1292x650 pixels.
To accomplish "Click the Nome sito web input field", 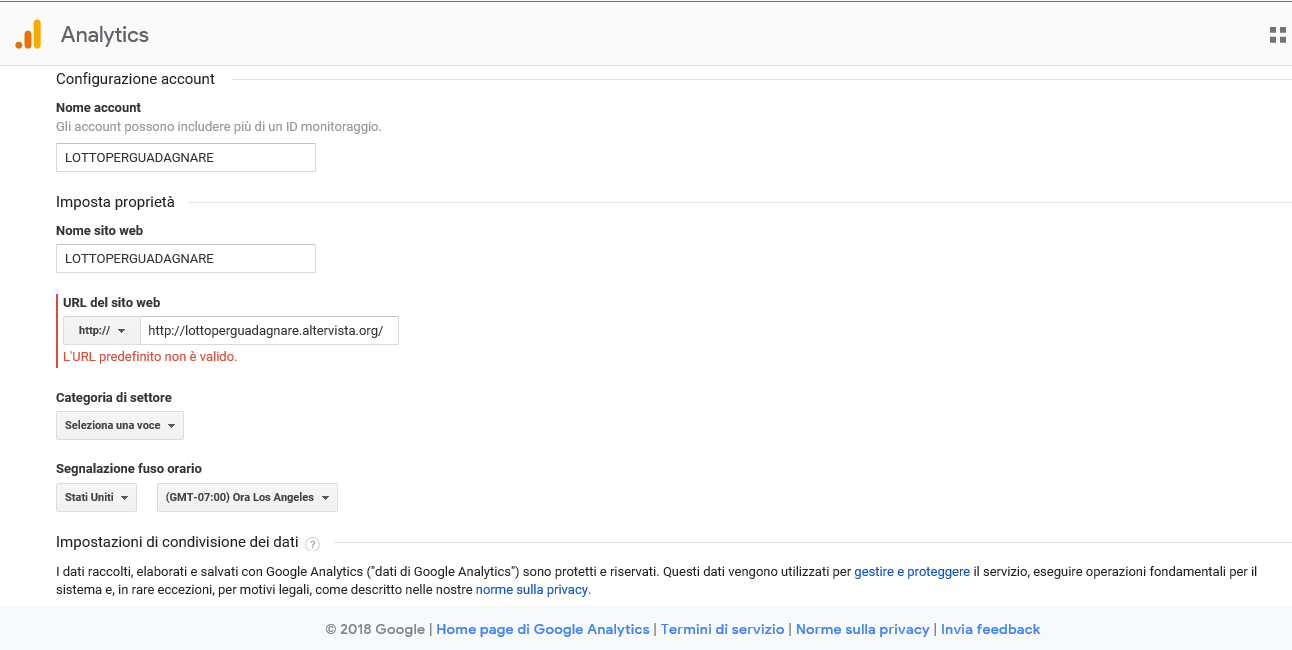I will 186,258.
